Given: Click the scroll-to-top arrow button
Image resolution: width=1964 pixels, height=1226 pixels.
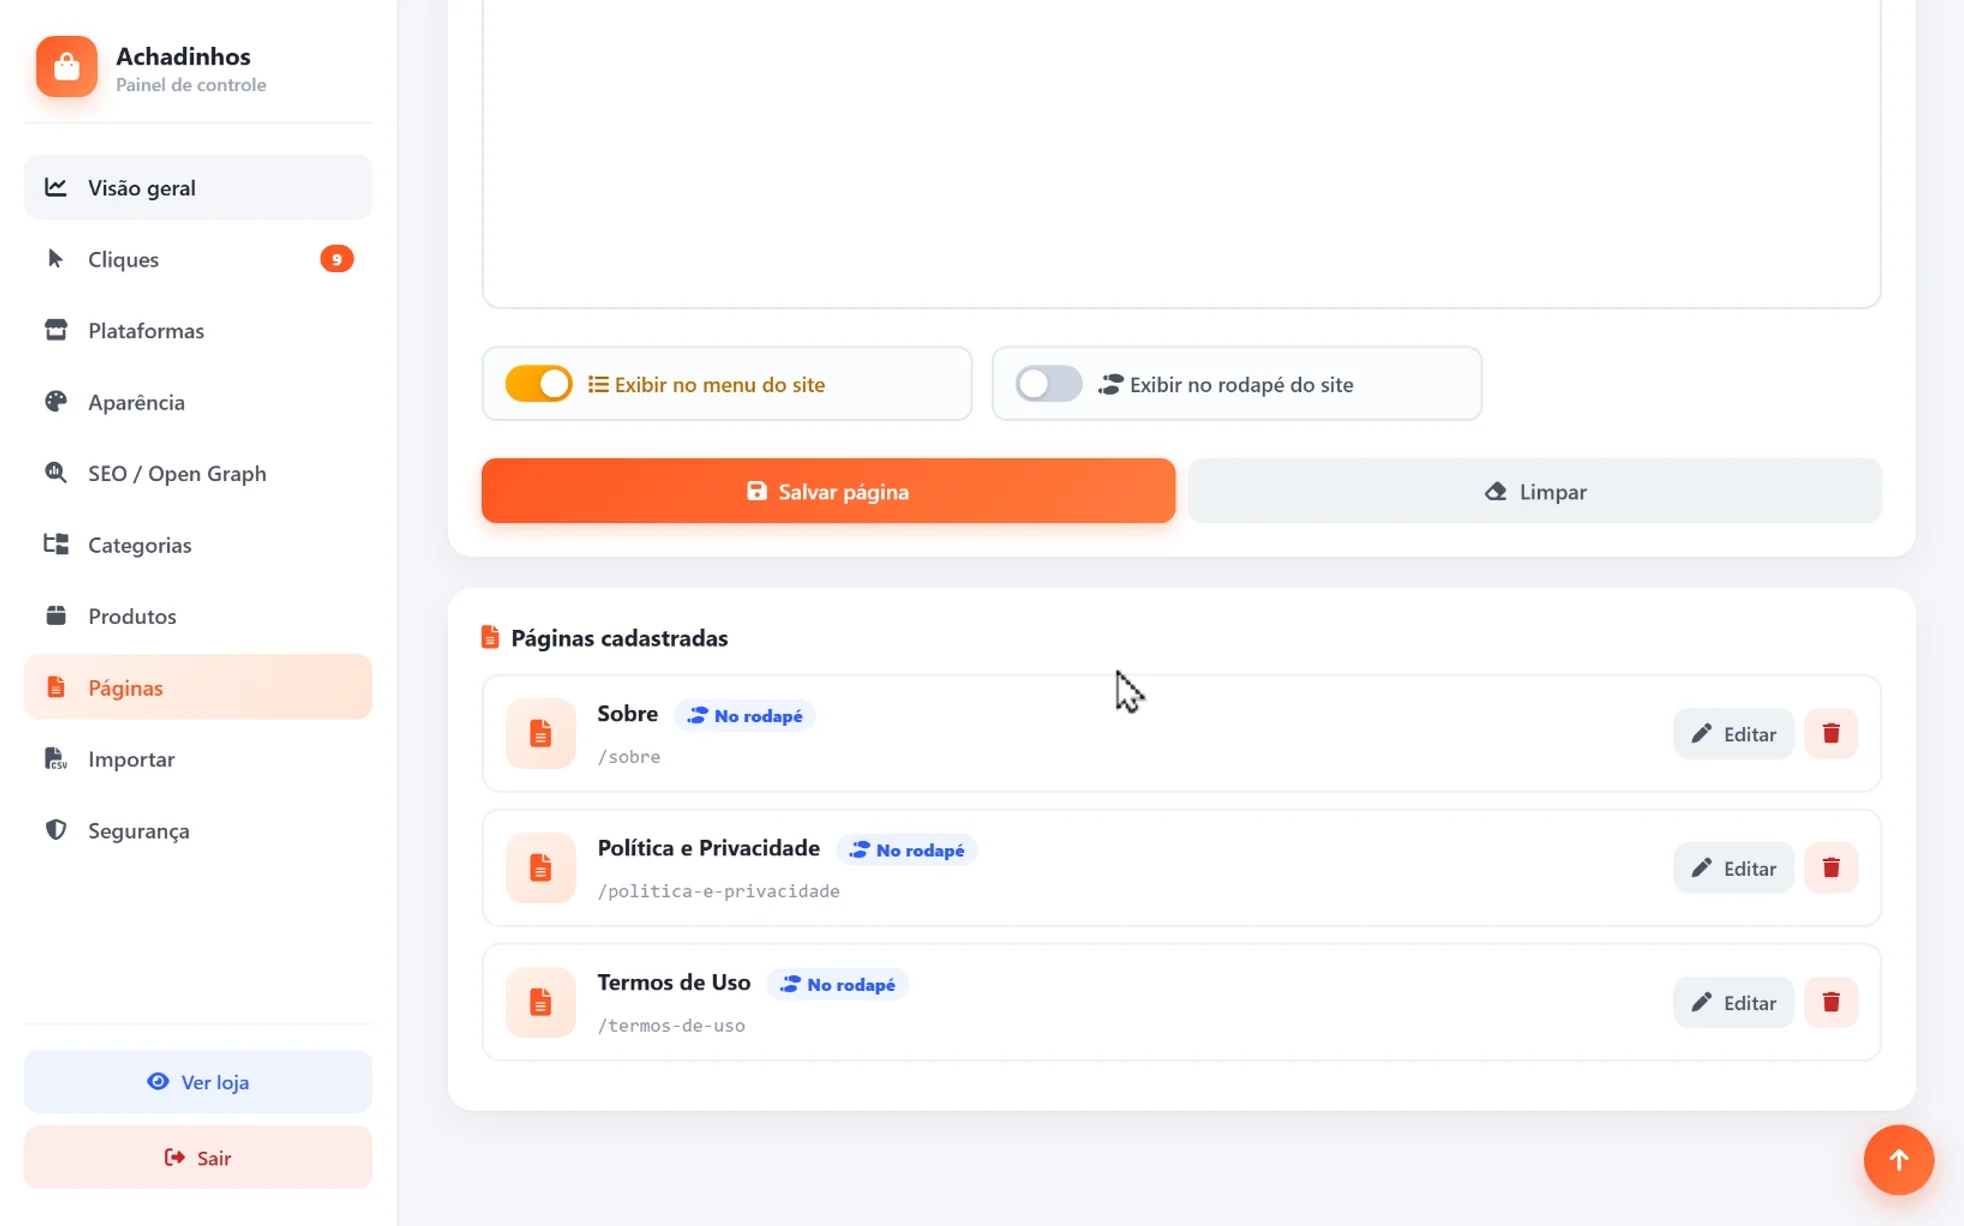Looking at the screenshot, I should (x=1898, y=1160).
